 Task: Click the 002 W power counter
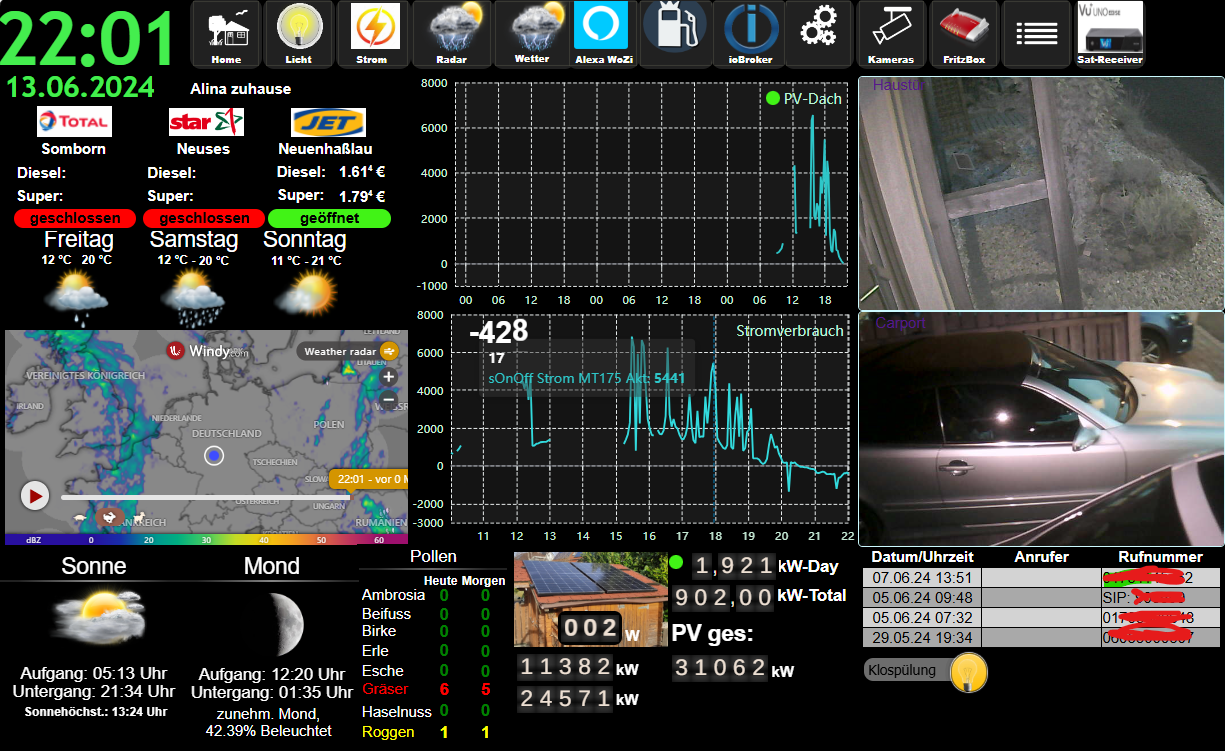(589, 629)
